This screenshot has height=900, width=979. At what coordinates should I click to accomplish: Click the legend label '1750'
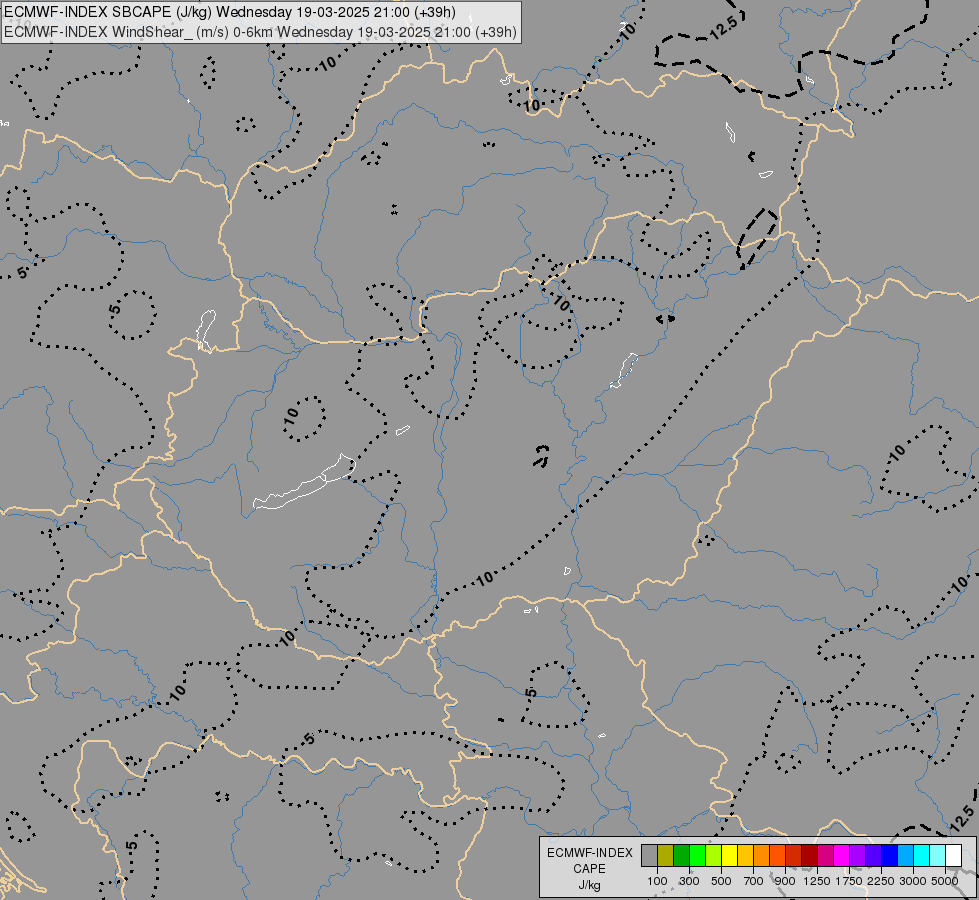pos(849,881)
